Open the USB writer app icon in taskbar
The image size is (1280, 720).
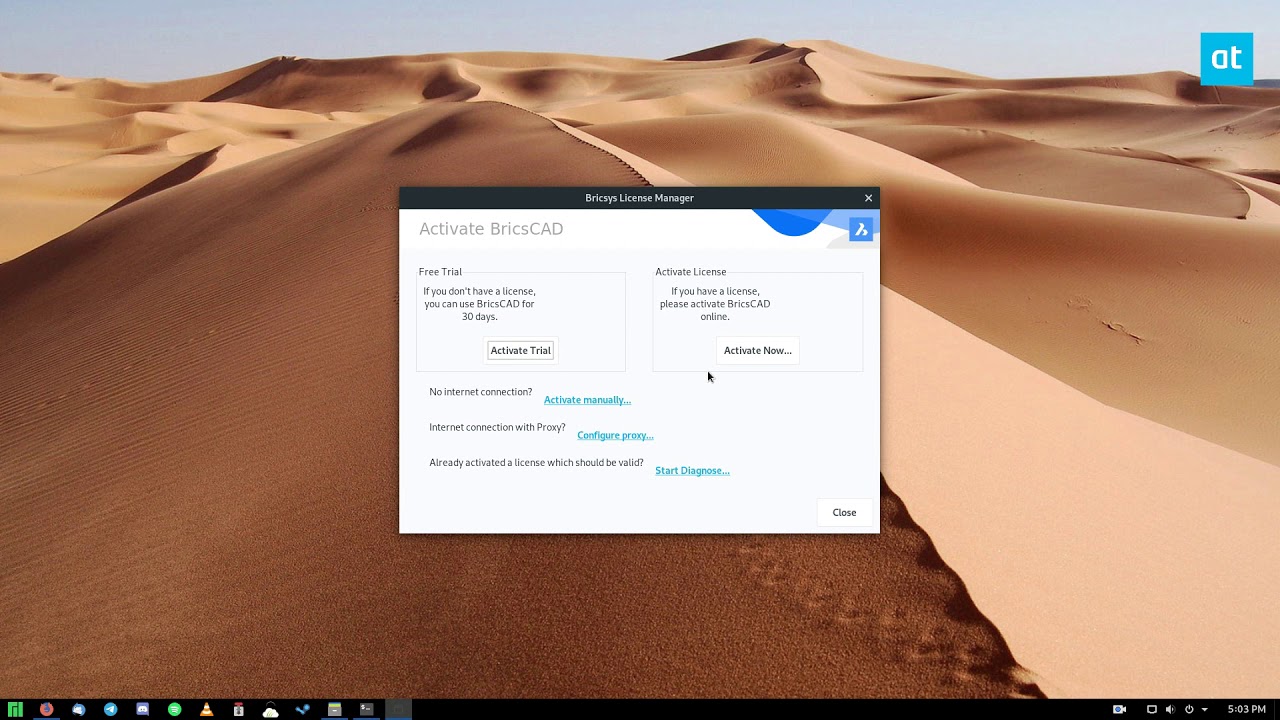pos(238,709)
